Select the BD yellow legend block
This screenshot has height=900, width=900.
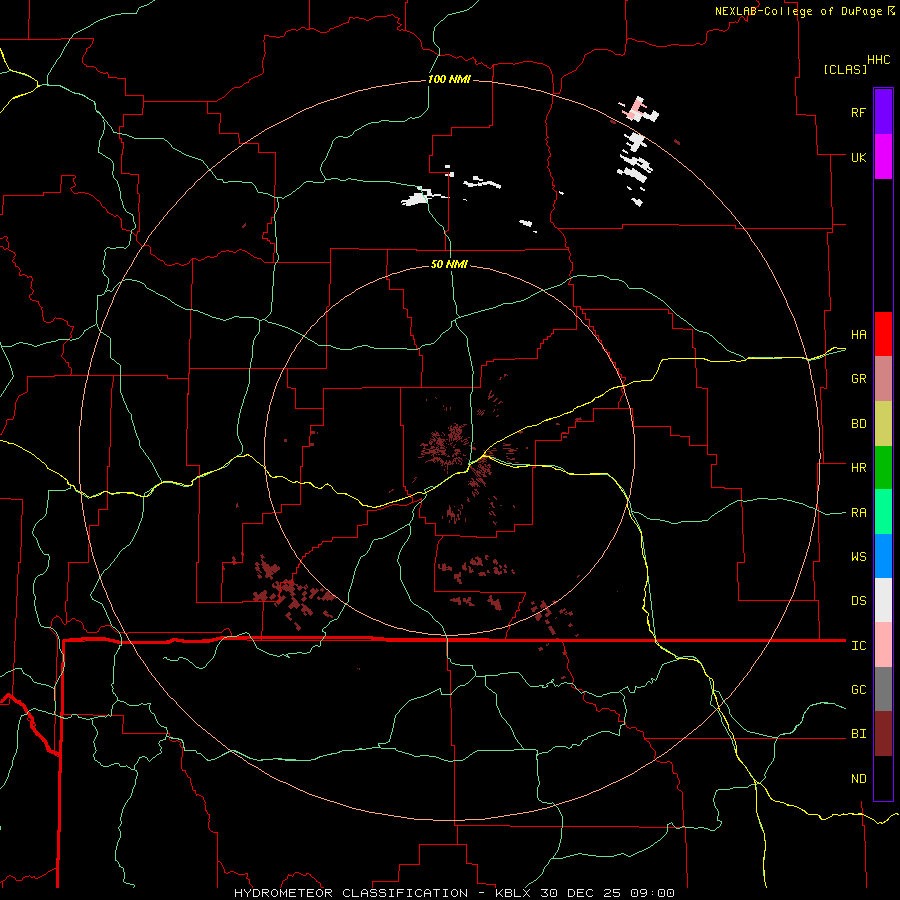coord(883,424)
